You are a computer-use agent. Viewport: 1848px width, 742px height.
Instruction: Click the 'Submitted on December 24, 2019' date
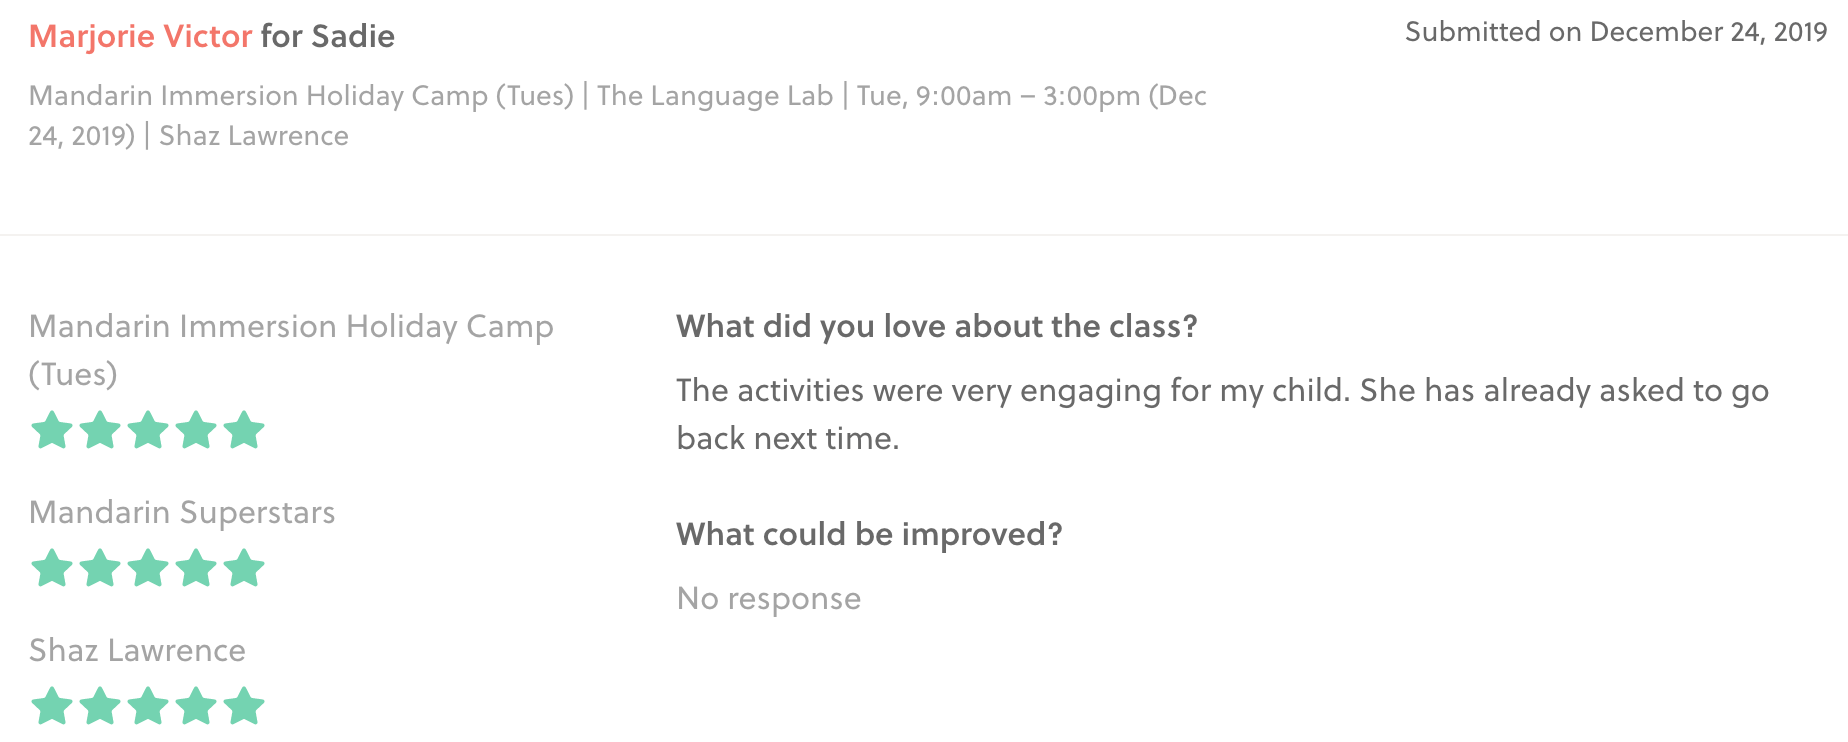pyautogui.click(x=1615, y=32)
